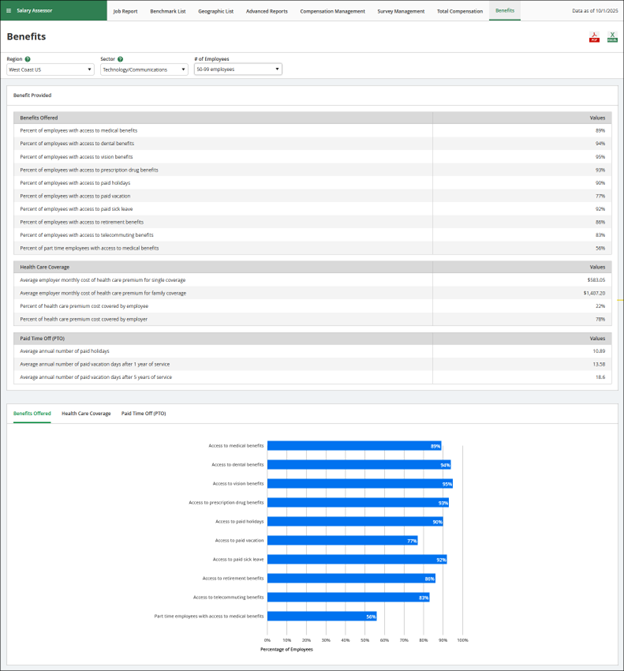Switch to the Benchmark List tab

coord(167,11)
